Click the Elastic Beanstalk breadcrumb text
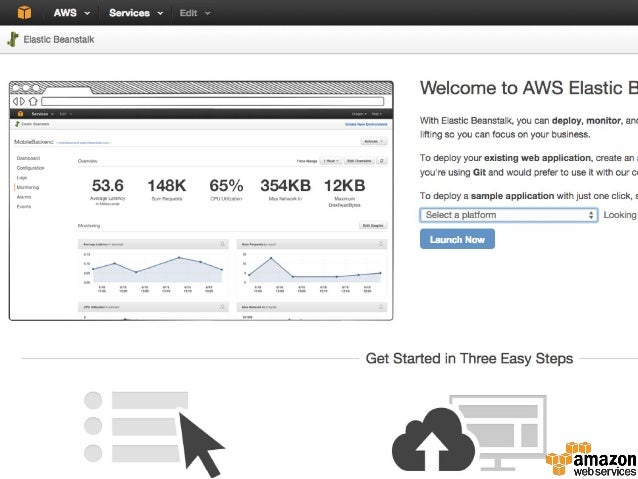Viewport: 638px width, 479px height. [x=59, y=39]
